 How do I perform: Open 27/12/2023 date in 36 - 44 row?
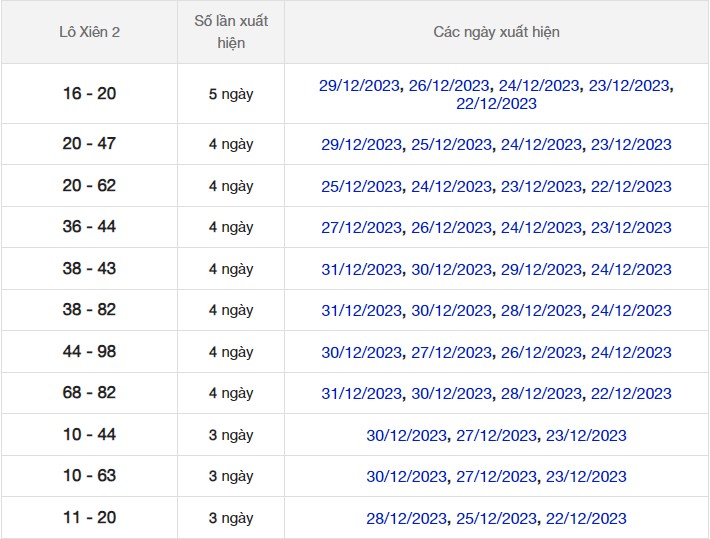point(361,228)
